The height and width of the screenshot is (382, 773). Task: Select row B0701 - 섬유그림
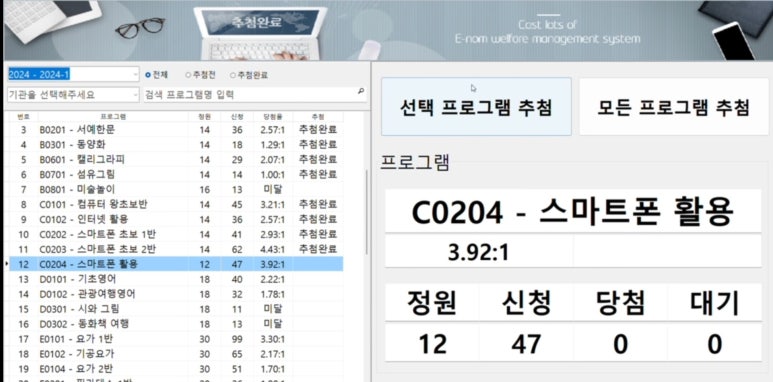point(176,174)
